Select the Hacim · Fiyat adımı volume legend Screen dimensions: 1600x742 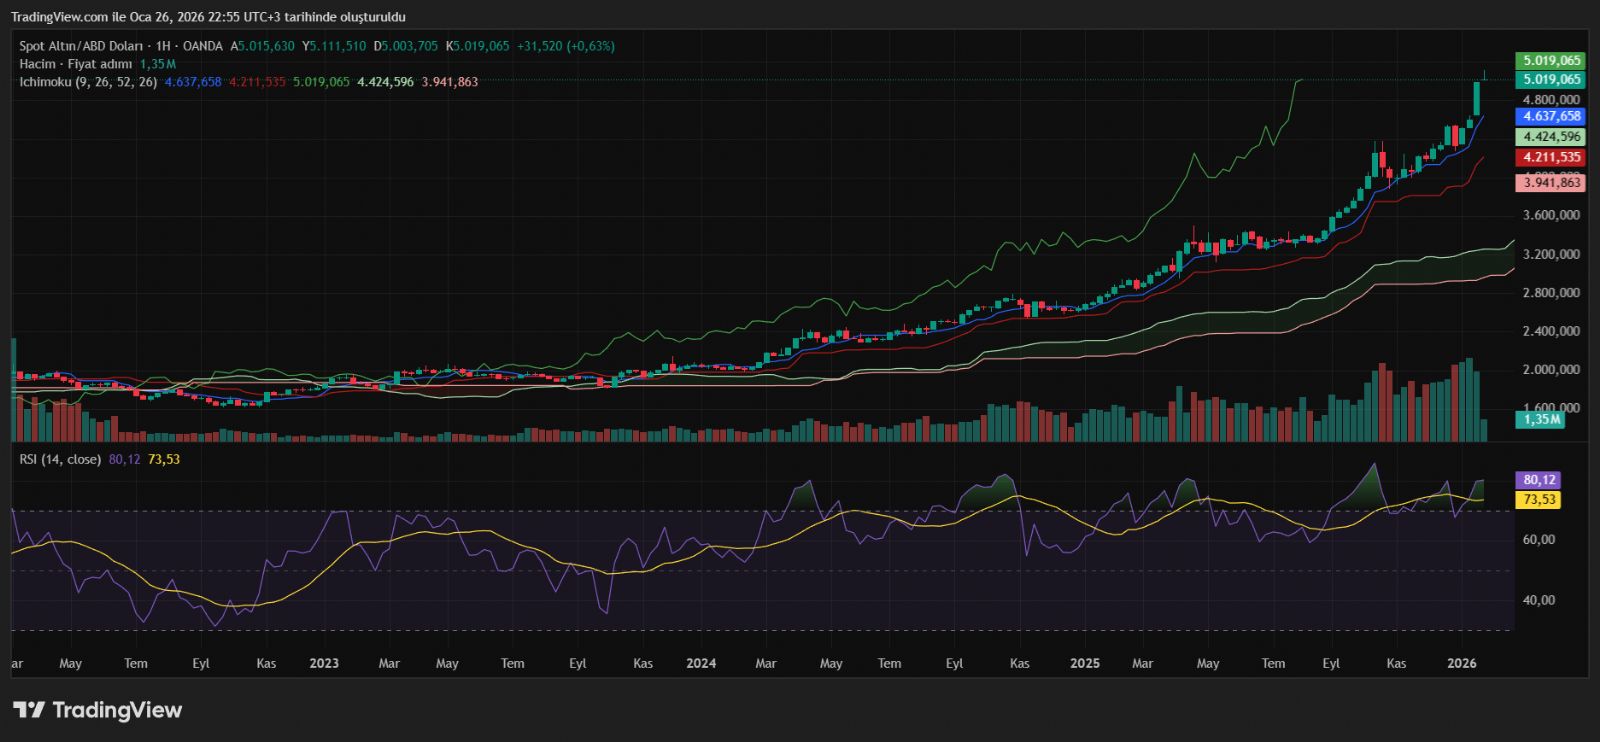tap(76, 64)
